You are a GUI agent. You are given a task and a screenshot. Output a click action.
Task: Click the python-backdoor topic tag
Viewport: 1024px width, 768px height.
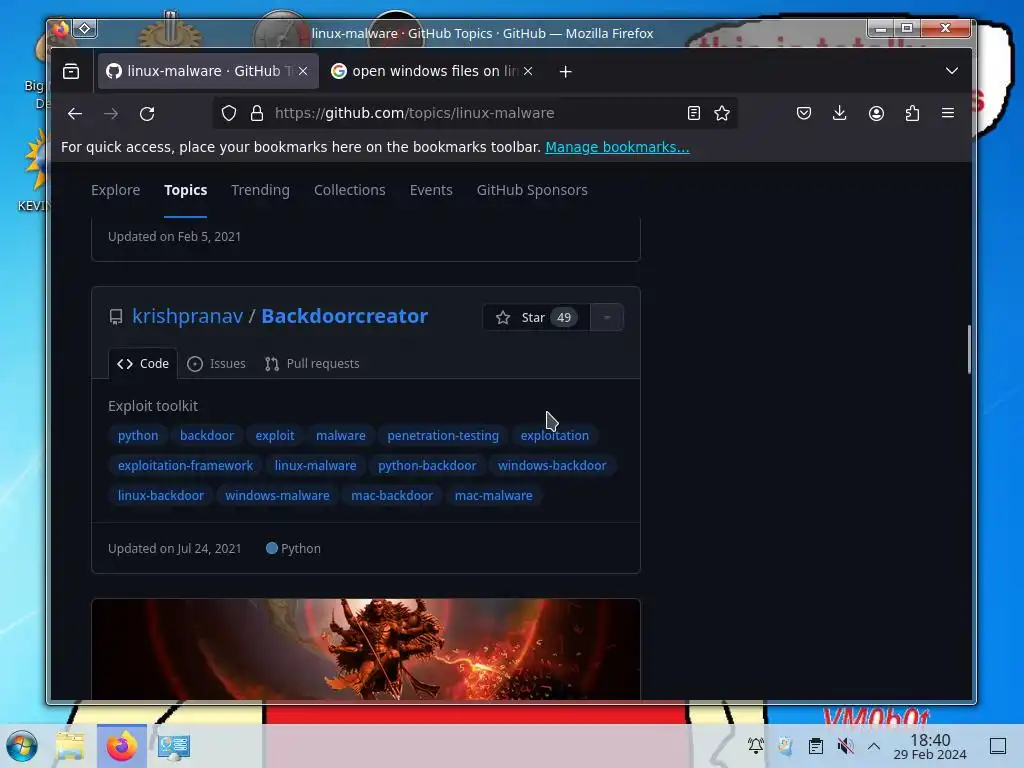tap(427, 466)
